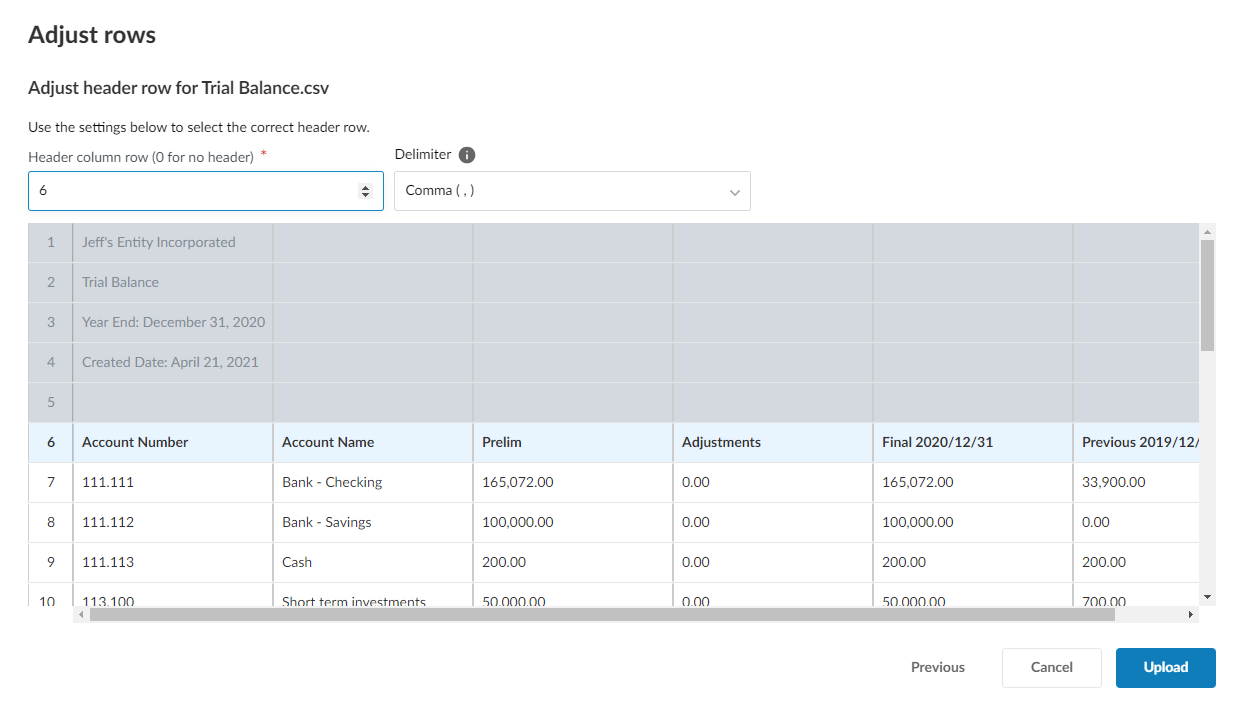Click the Final 2020/12/31 header cell
The width and height of the screenshot is (1244, 709).
(x=972, y=442)
